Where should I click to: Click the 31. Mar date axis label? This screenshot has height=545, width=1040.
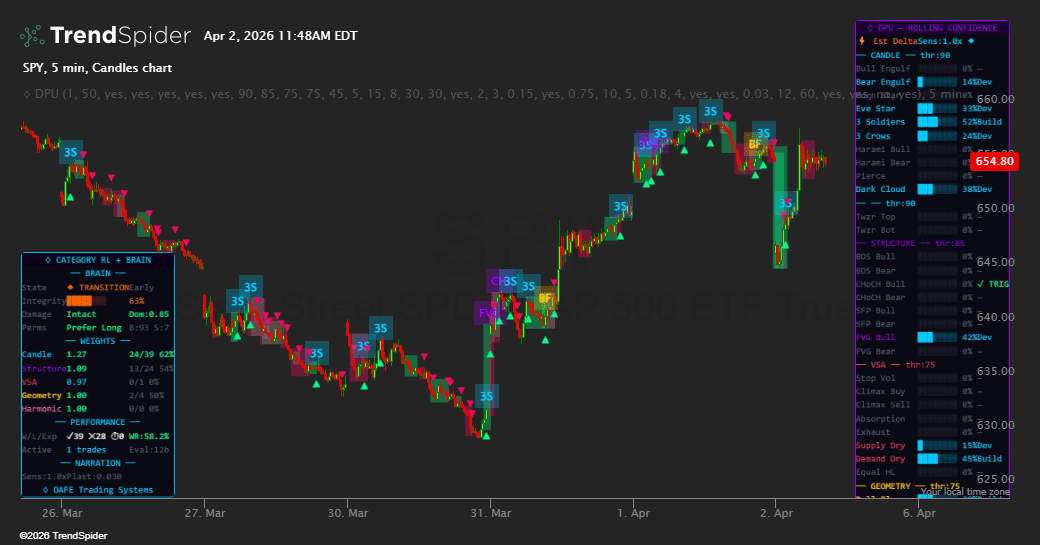(x=491, y=513)
